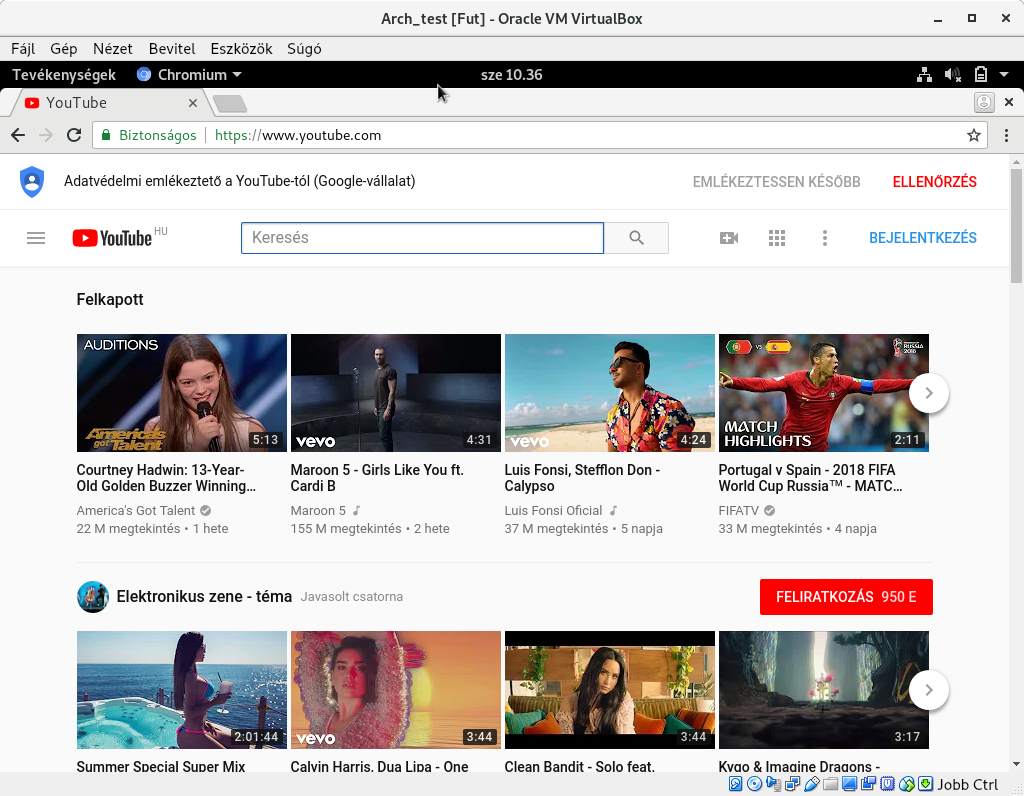This screenshot has width=1024, height=796.
Task: Open a new browser tab
Action: point(229,103)
